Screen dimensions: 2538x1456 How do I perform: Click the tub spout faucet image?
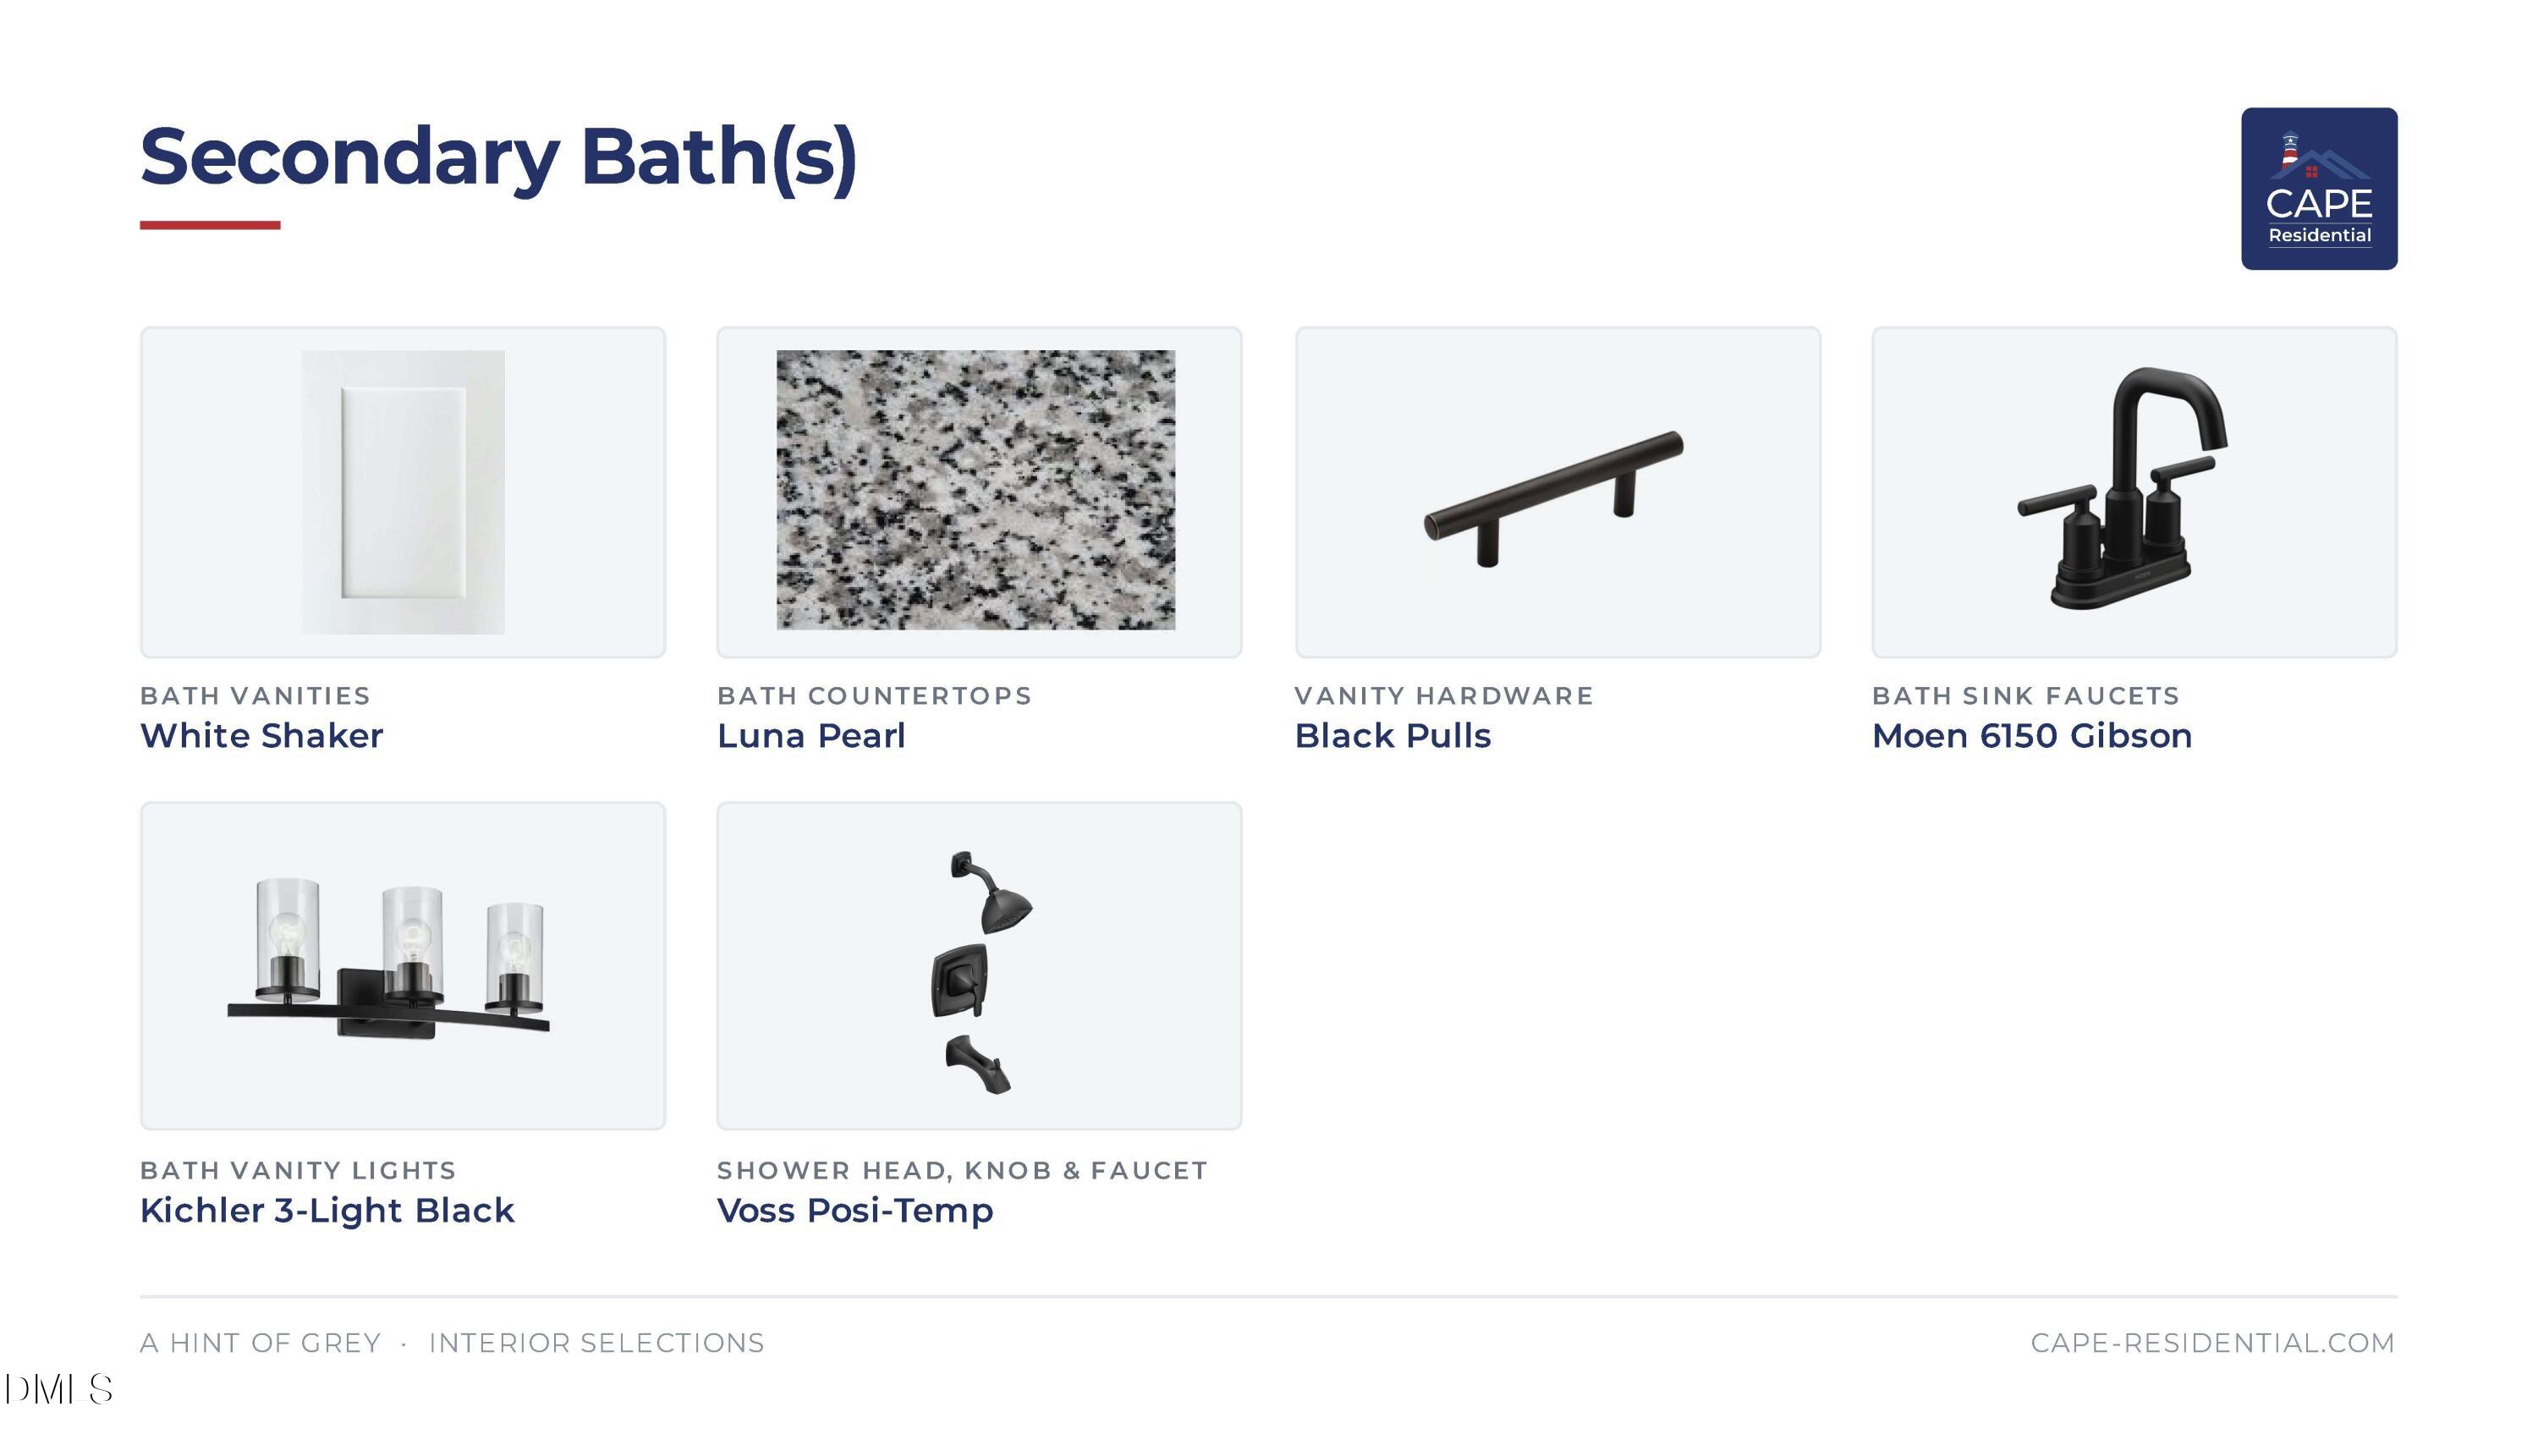(978, 1064)
